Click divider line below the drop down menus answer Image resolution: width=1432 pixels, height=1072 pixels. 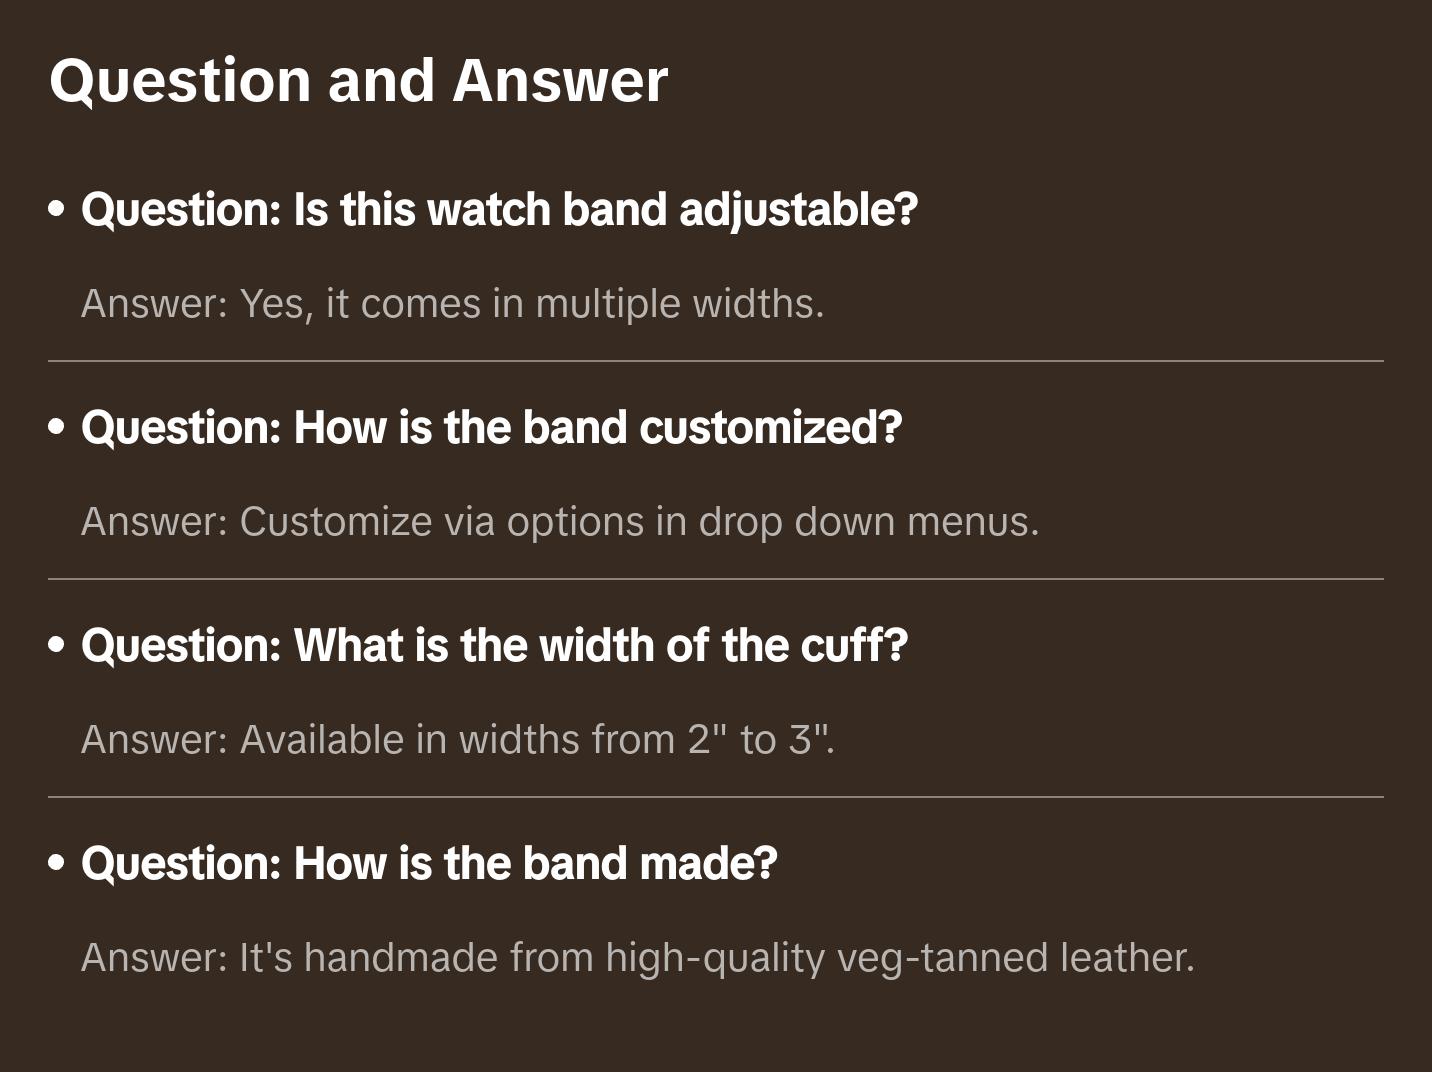[716, 579]
